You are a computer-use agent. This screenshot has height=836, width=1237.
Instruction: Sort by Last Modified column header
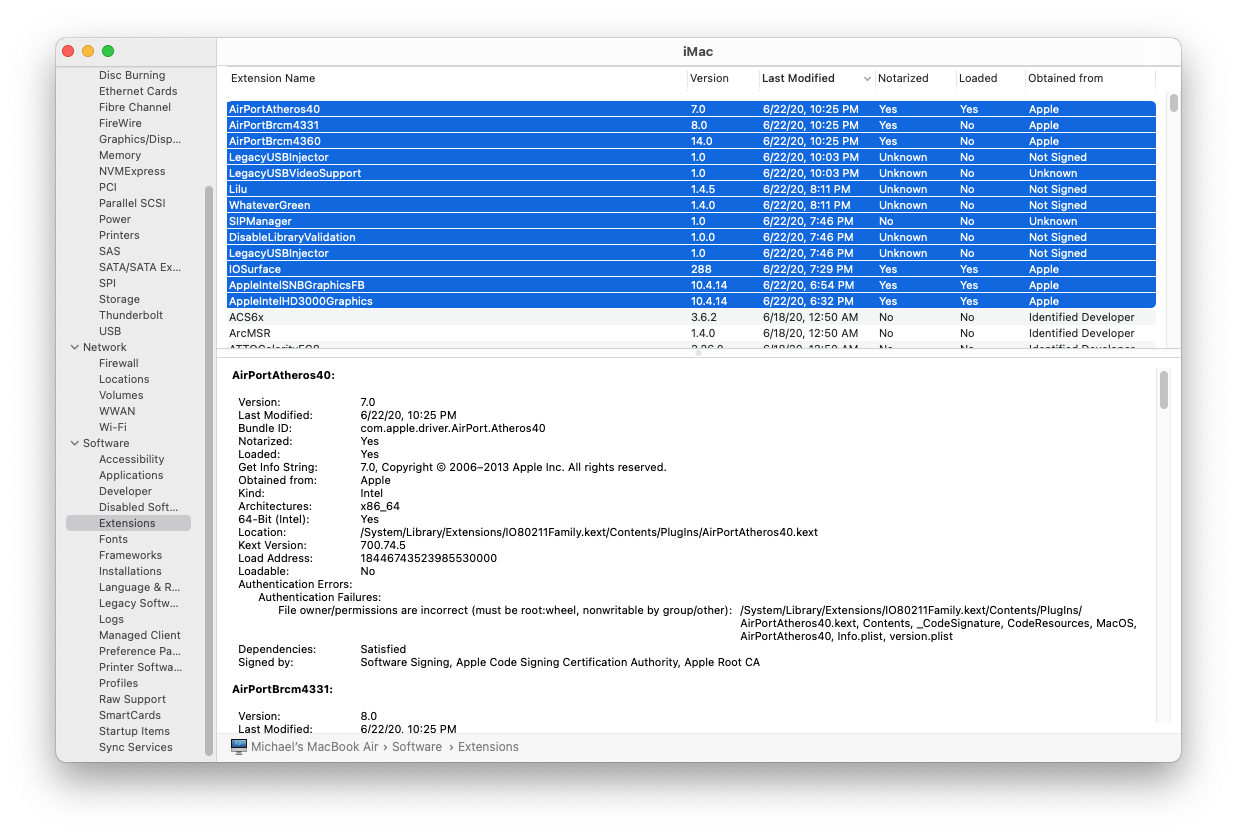pos(798,78)
